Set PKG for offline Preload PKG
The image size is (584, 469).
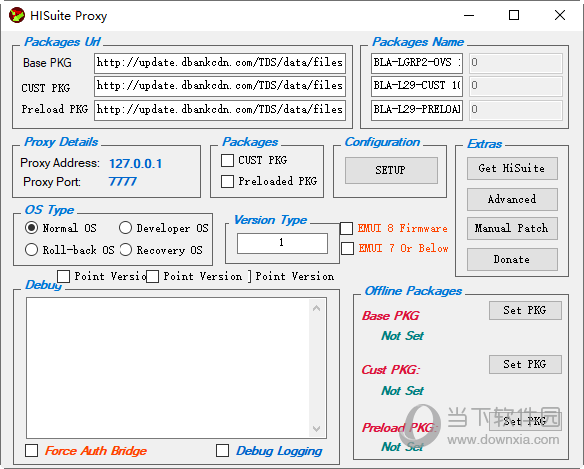pyautogui.click(x=525, y=421)
